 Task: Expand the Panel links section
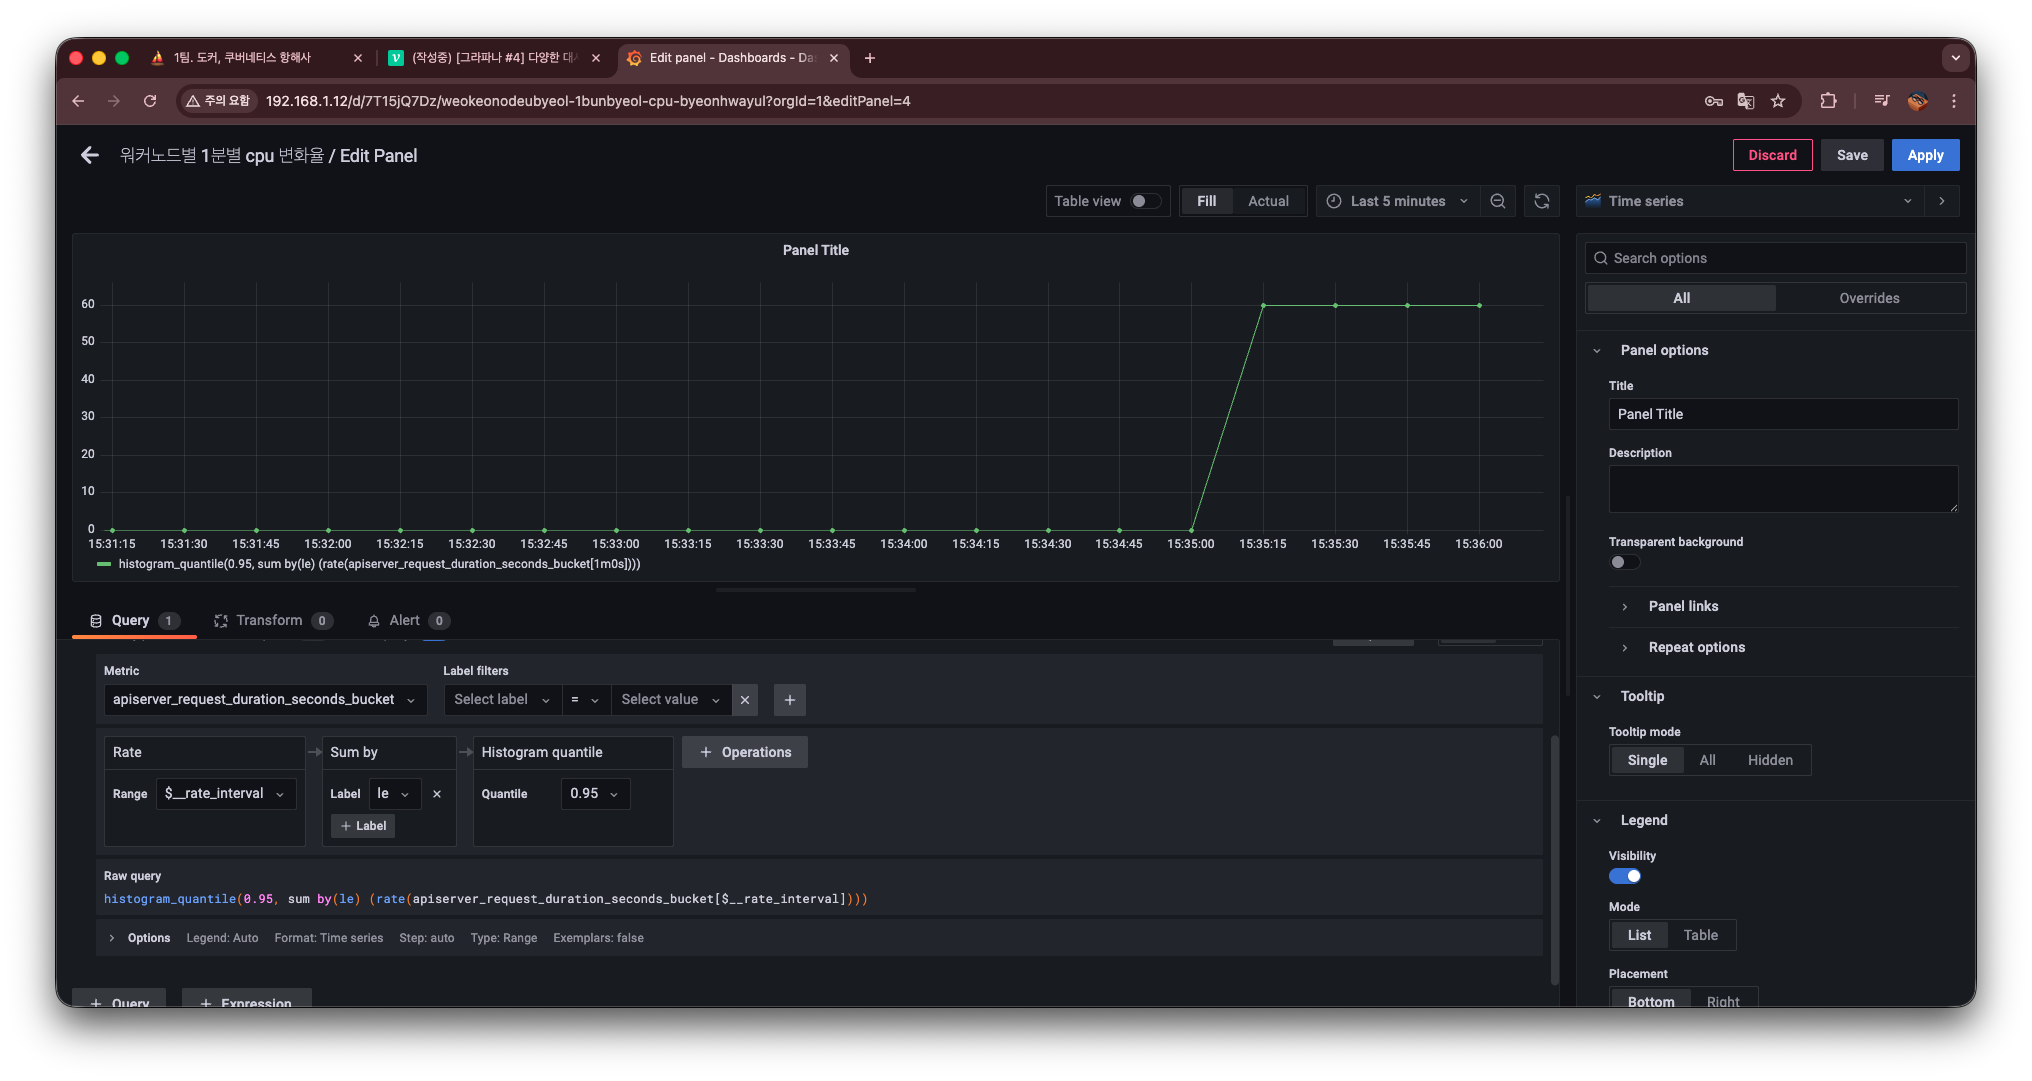click(1683, 606)
